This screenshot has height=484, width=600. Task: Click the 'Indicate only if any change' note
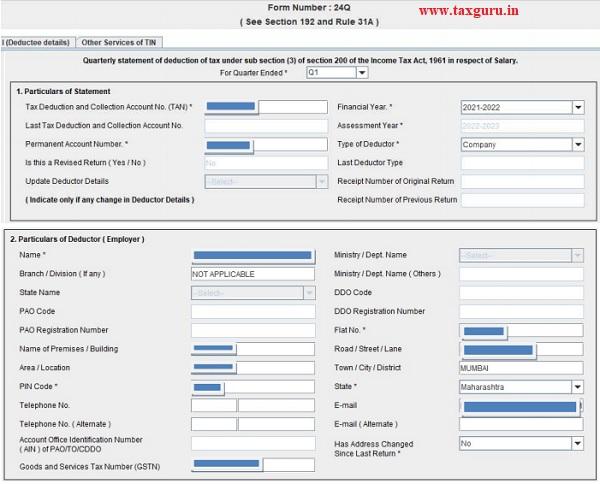click(x=110, y=200)
